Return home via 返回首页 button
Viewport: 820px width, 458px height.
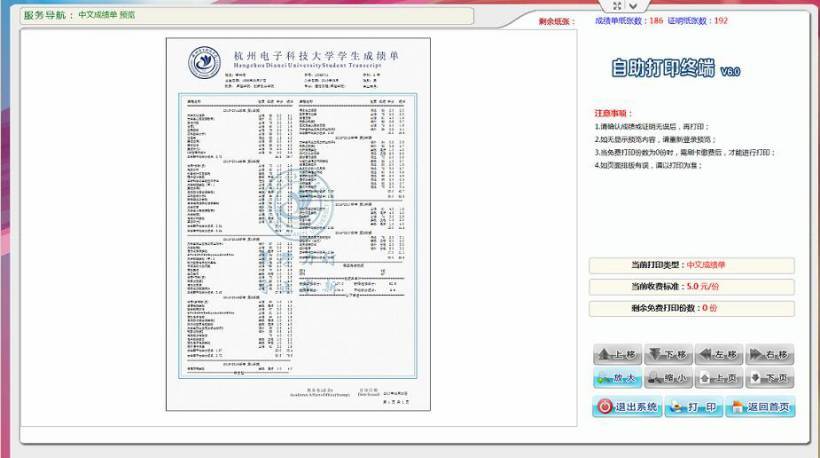click(x=760, y=407)
